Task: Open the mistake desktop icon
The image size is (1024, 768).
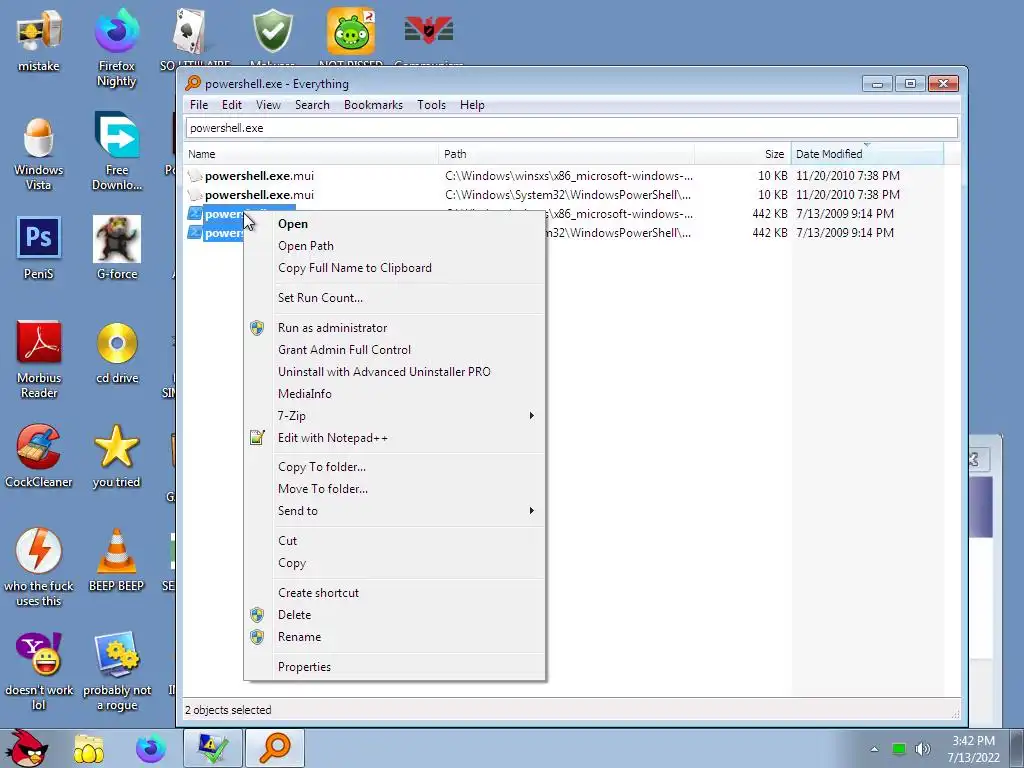Action: [x=39, y=40]
